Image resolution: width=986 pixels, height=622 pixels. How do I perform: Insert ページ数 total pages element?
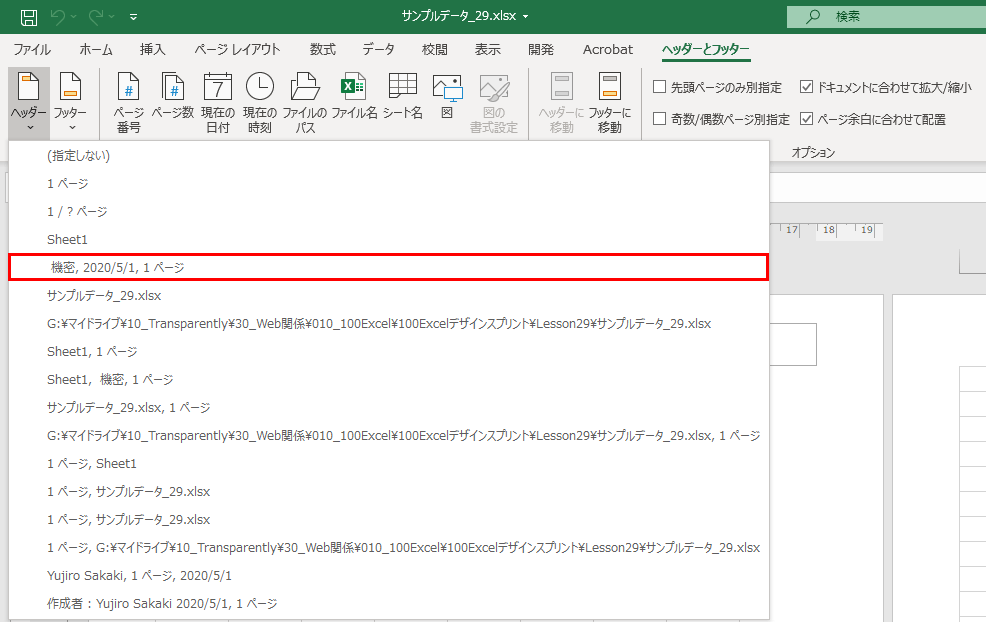(173, 97)
